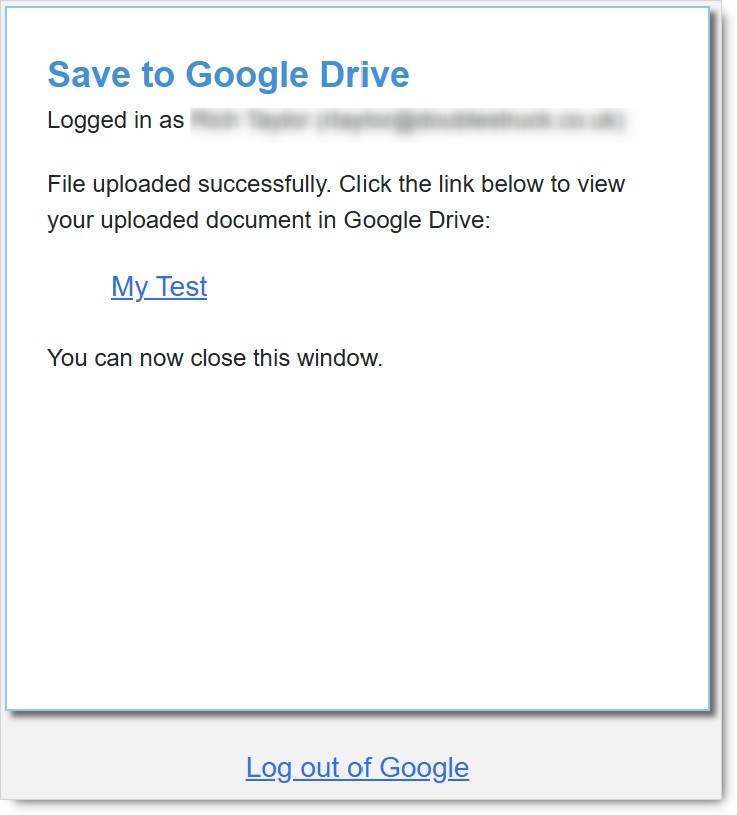Click the words "Google Drive:" ending the message
The height and width of the screenshot is (815, 737).
(x=417, y=220)
